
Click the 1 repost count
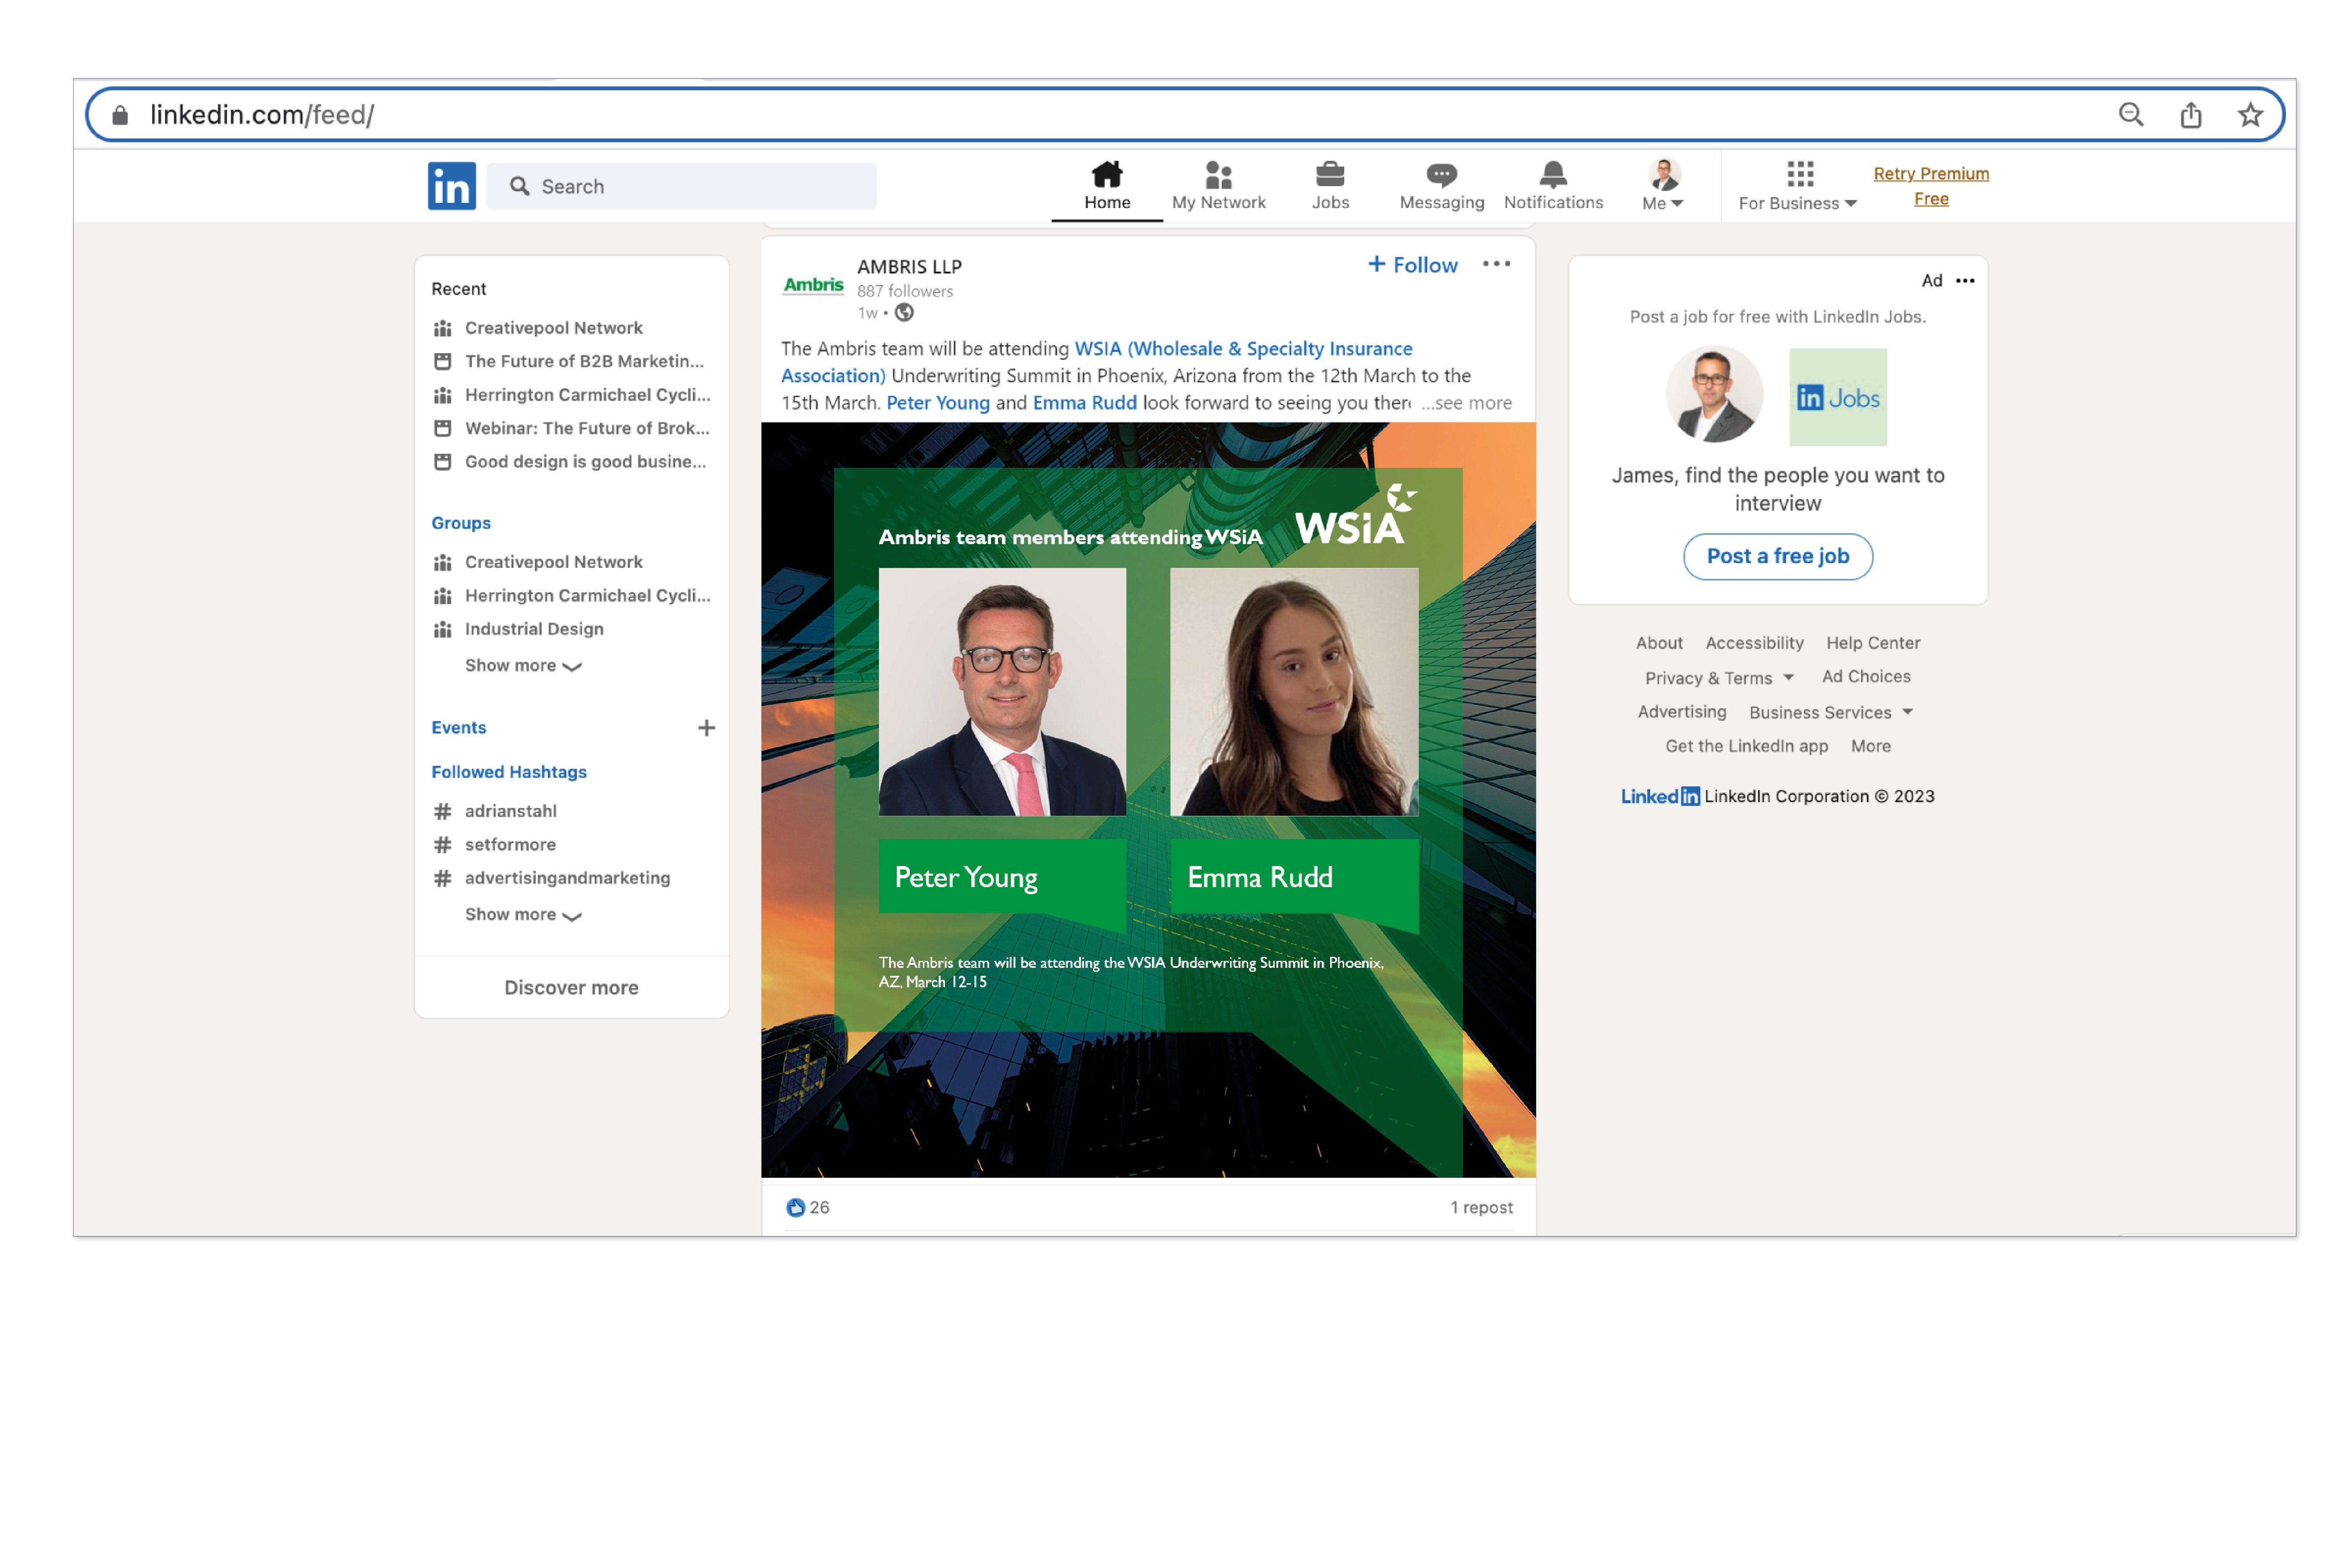click(x=1481, y=1208)
